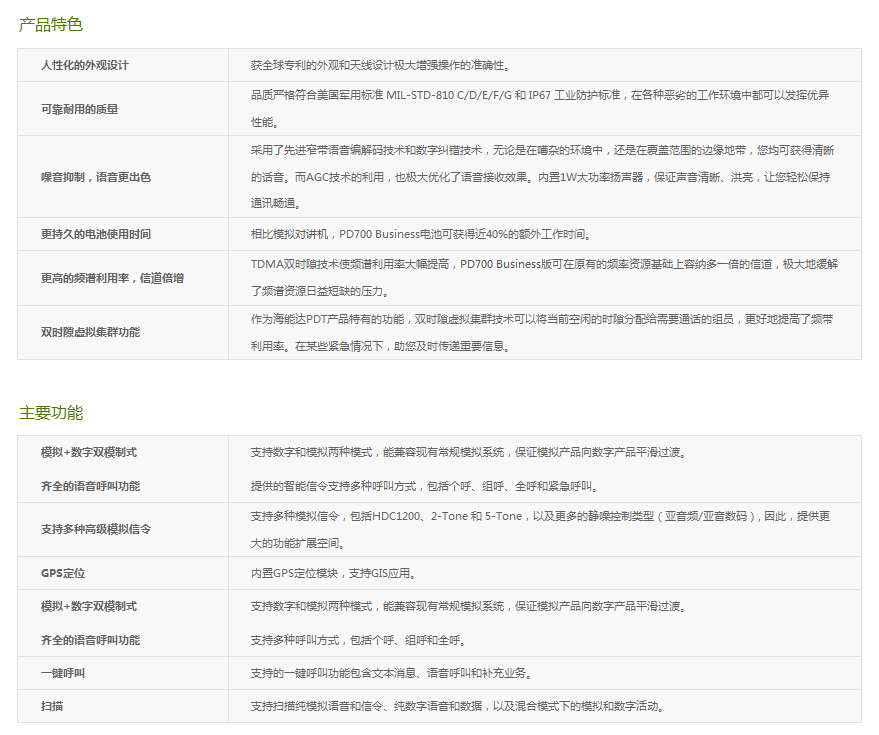
Task: Select the 支持扫描纯模拟语音和信令 description text
Action: (457, 706)
